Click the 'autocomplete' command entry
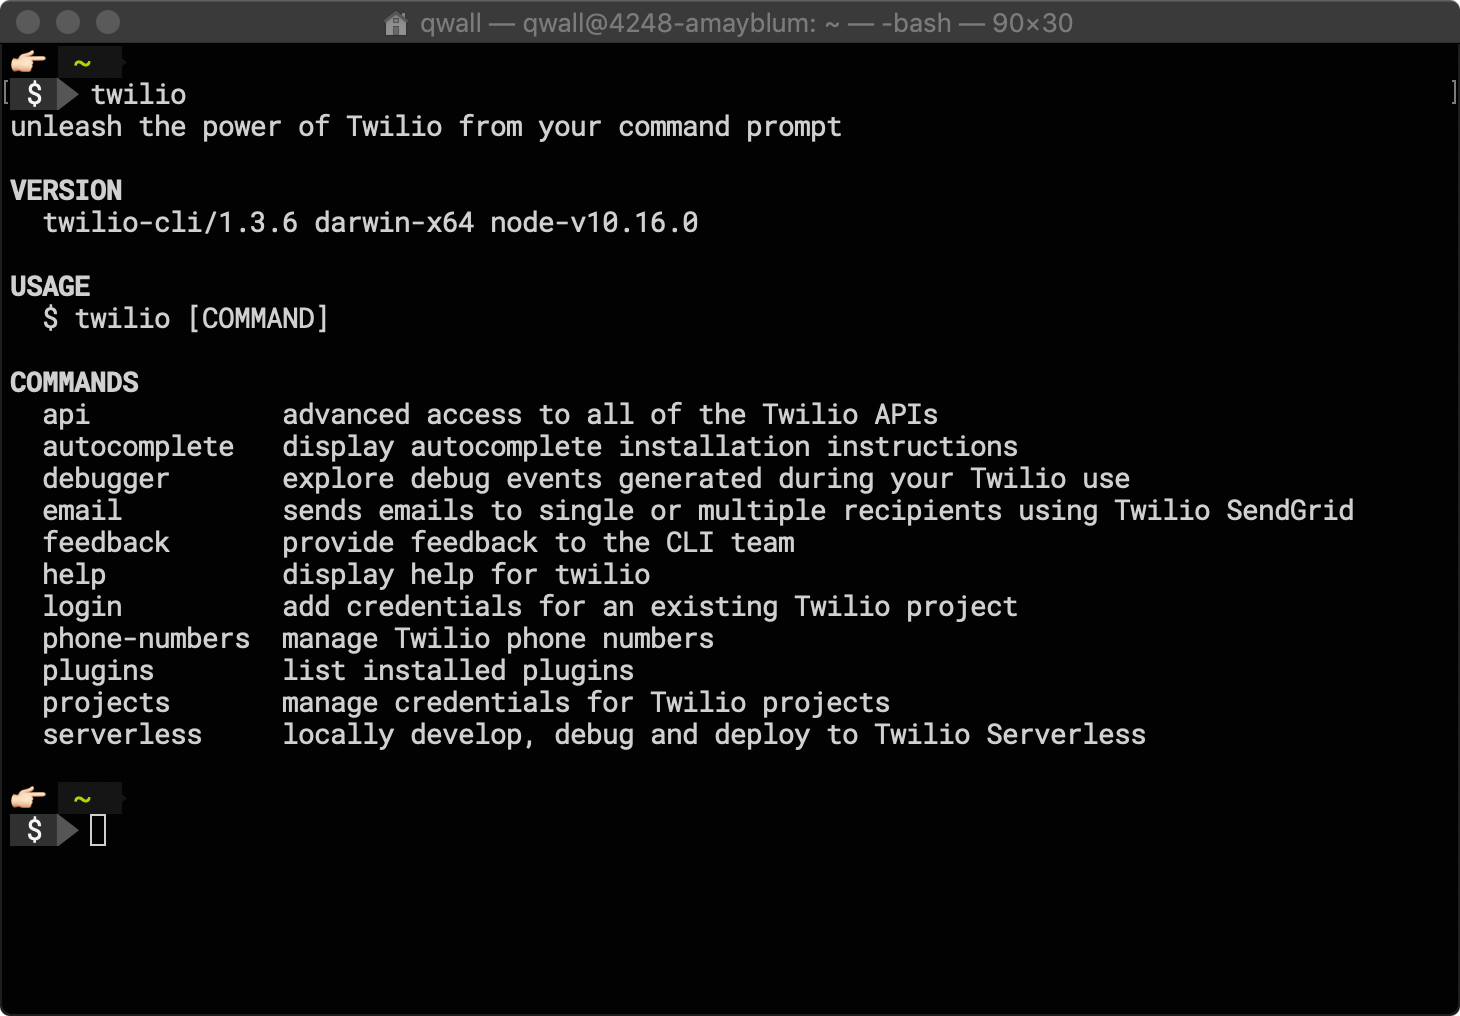 (138, 447)
